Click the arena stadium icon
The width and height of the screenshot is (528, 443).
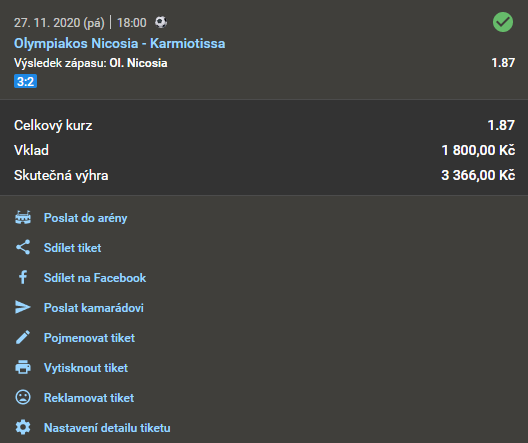point(23,217)
